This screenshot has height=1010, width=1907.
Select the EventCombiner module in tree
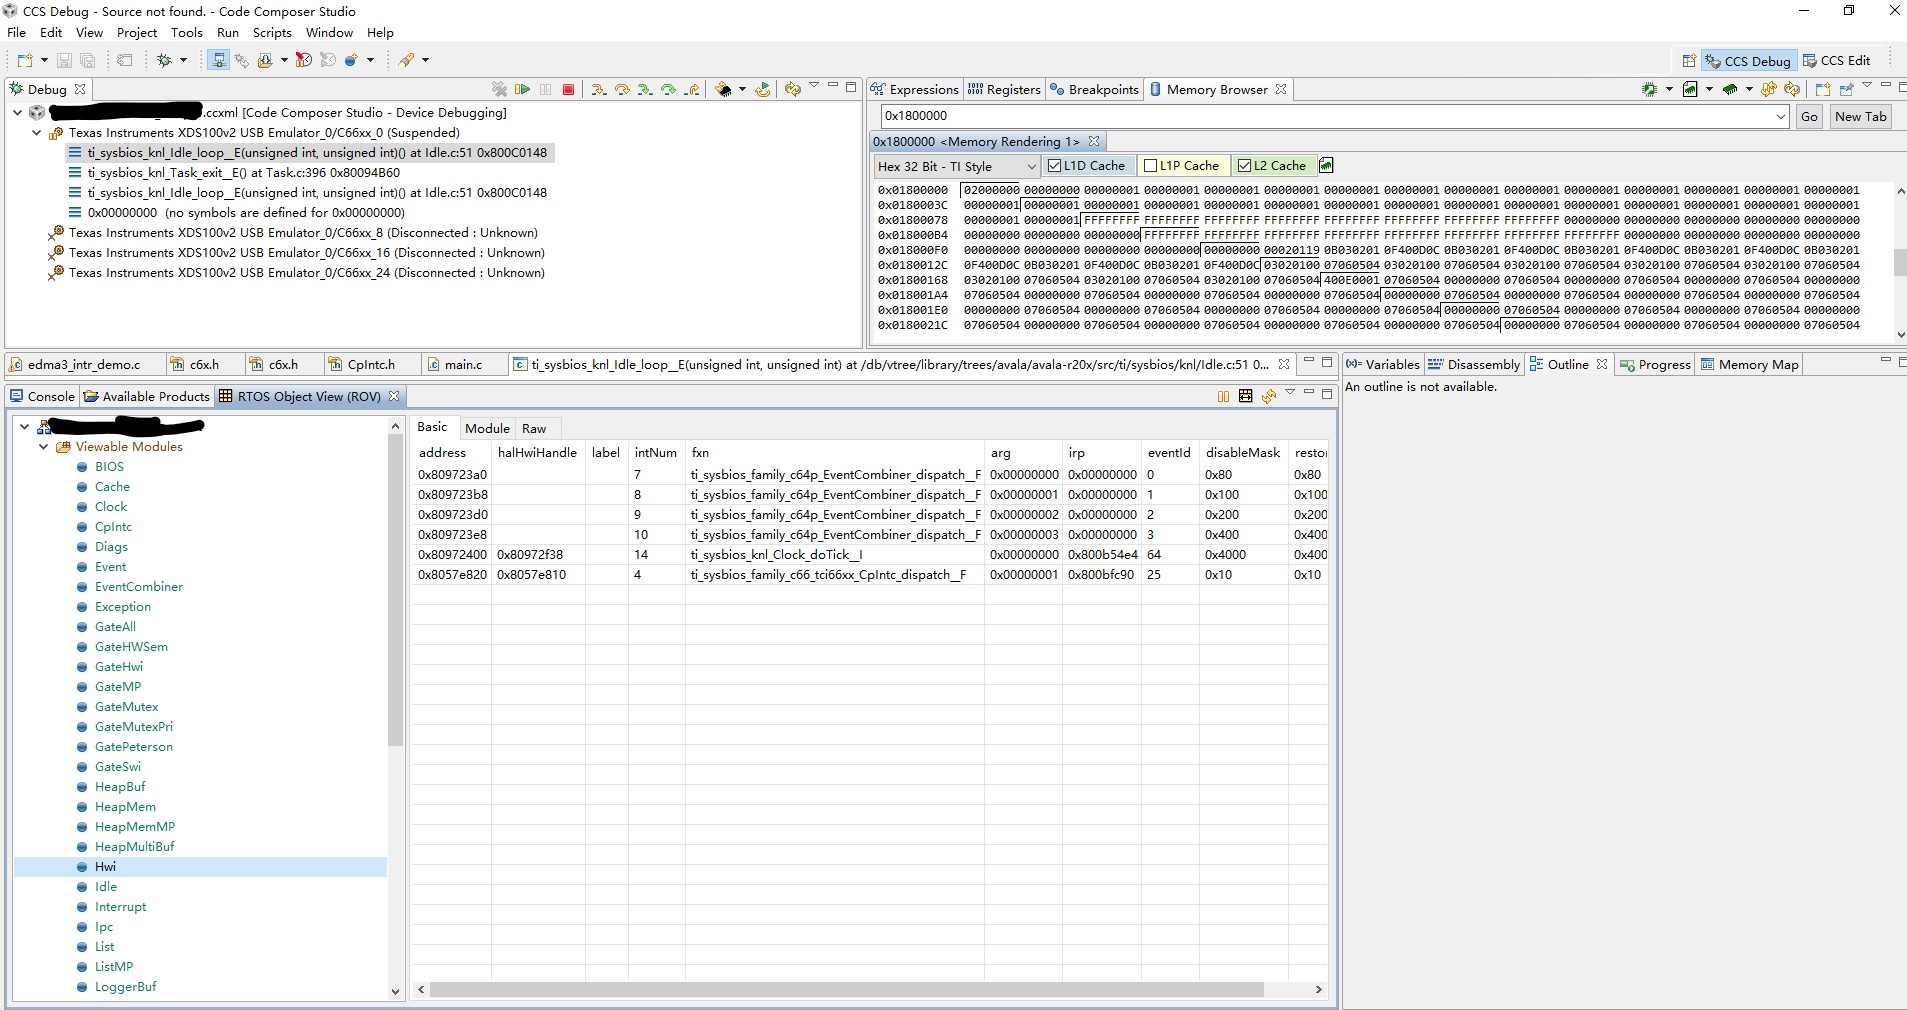[x=139, y=587]
